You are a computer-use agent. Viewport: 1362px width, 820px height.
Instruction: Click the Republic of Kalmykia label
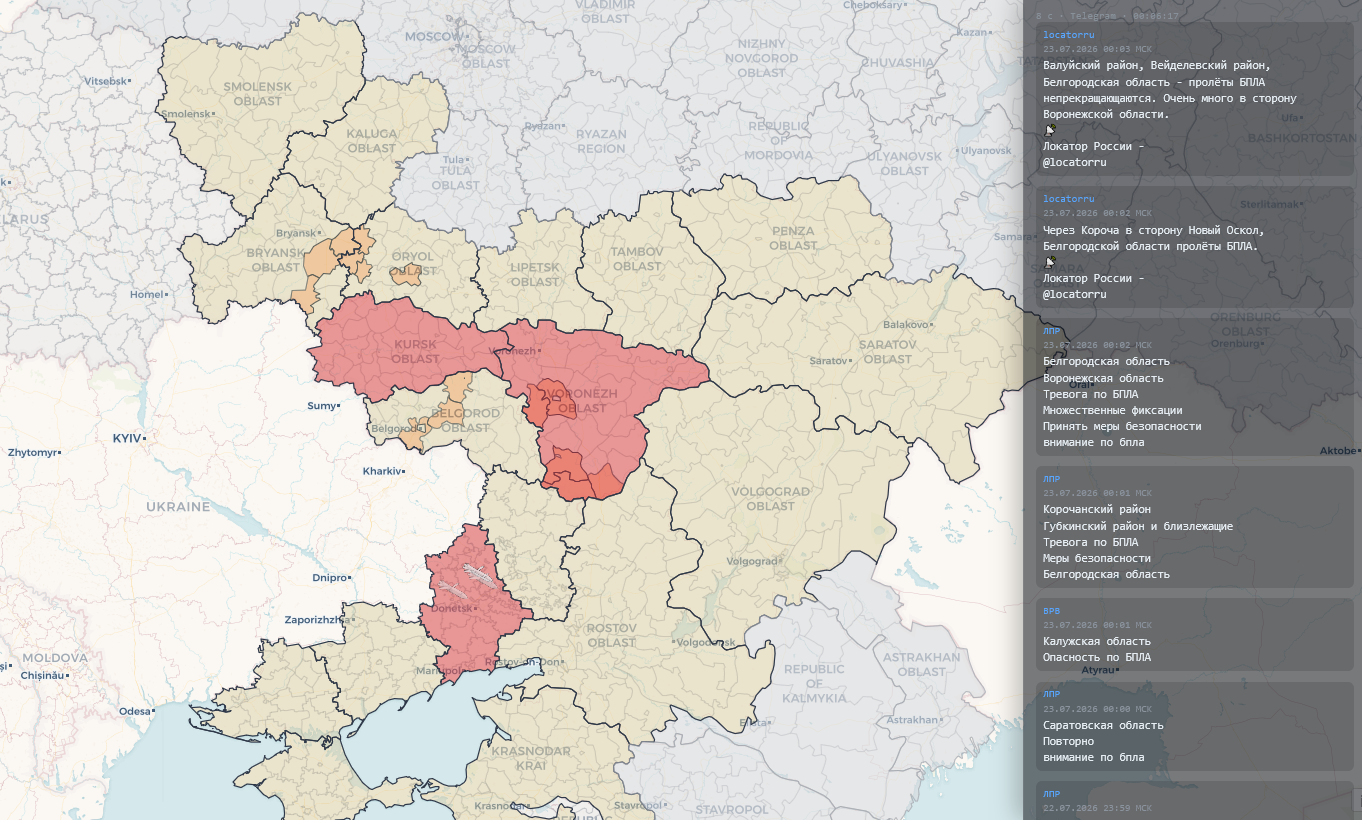click(x=814, y=683)
